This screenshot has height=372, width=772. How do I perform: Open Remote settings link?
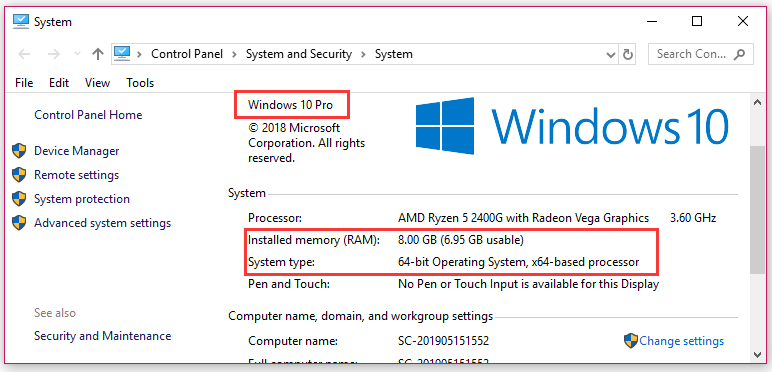coord(76,175)
